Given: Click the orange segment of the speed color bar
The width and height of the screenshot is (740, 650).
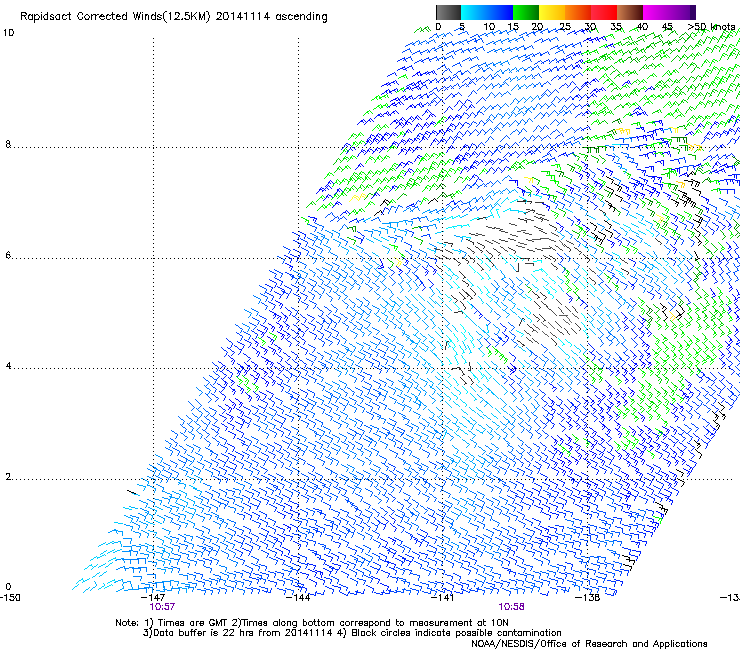Looking at the screenshot, I should (x=578, y=12).
